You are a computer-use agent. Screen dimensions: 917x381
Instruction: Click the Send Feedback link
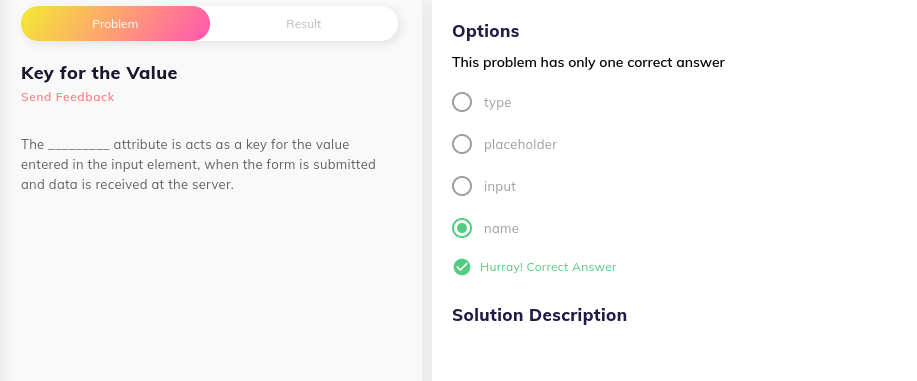tap(68, 97)
